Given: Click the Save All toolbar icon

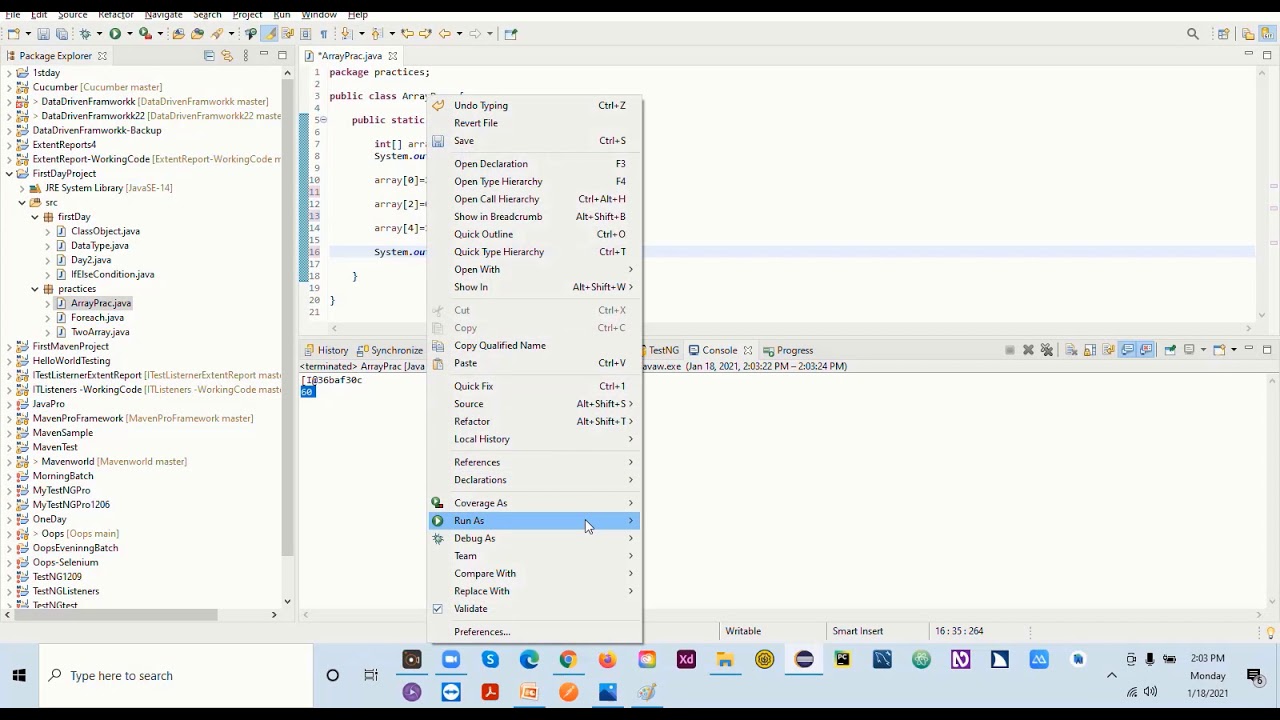Looking at the screenshot, I should point(62,34).
